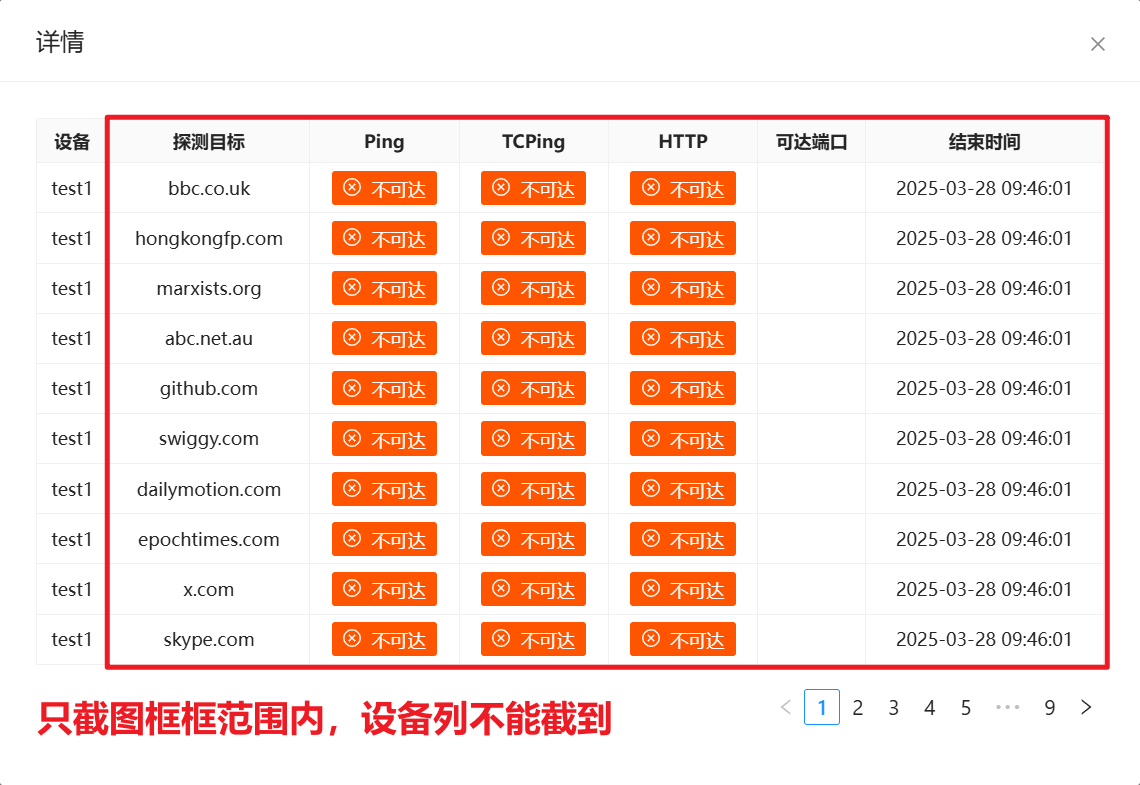Click the 不可达 Ping badge for bbc.co.uk
The height and width of the screenshot is (785, 1140).
[384, 188]
